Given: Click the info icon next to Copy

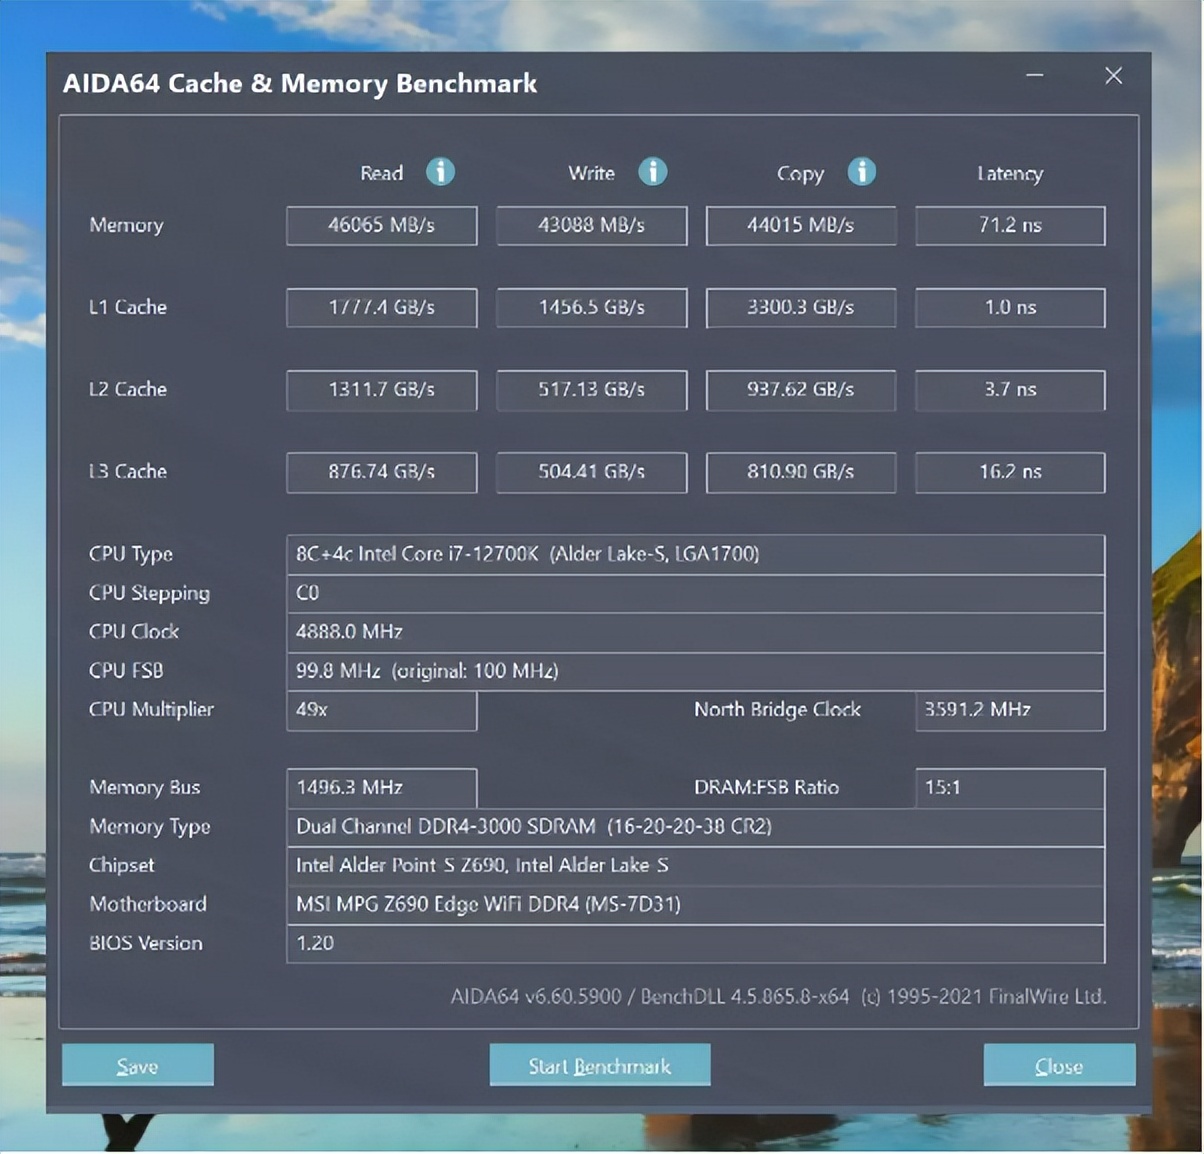Looking at the screenshot, I should pos(861,172).
